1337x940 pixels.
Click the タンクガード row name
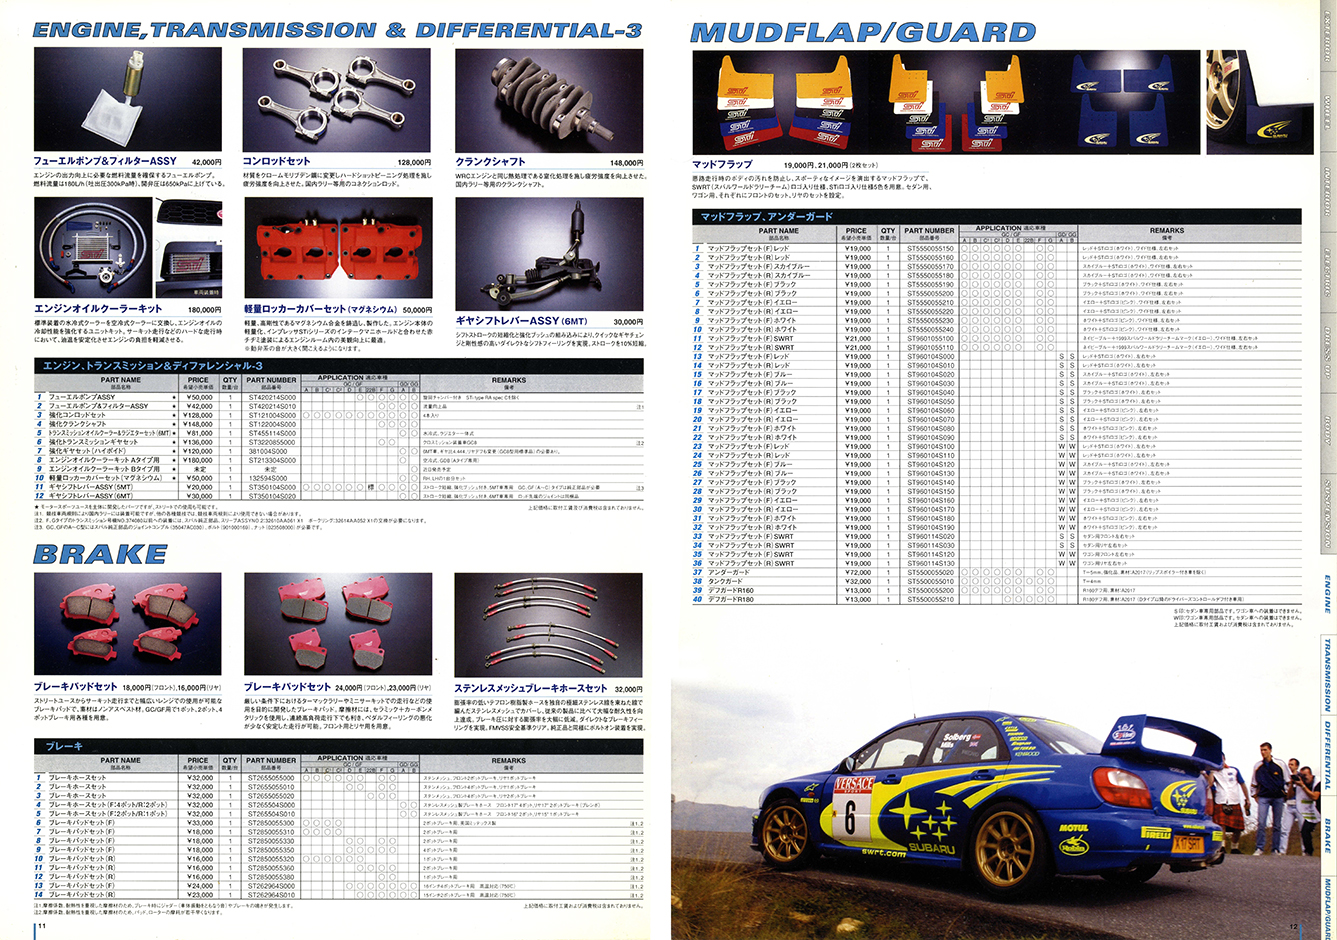[726, 581]
